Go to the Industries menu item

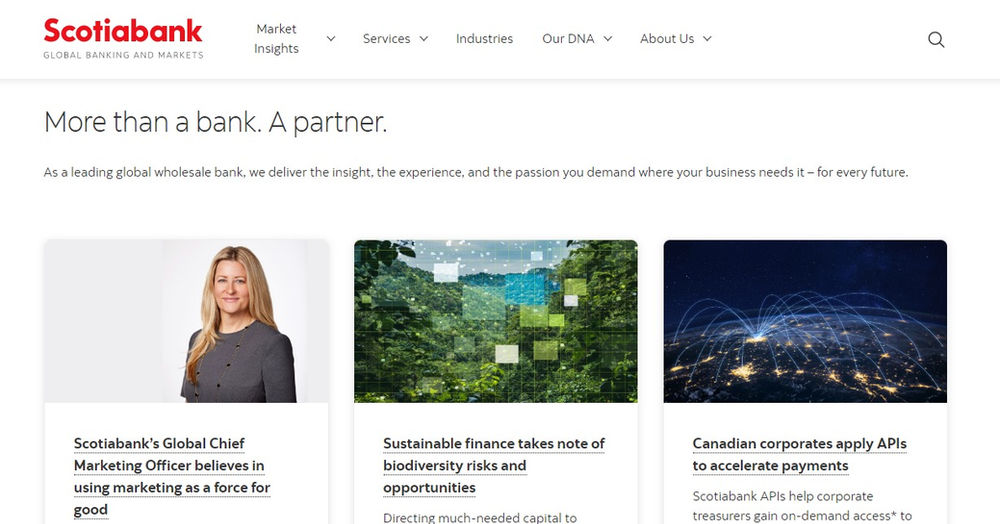(484, 39)
